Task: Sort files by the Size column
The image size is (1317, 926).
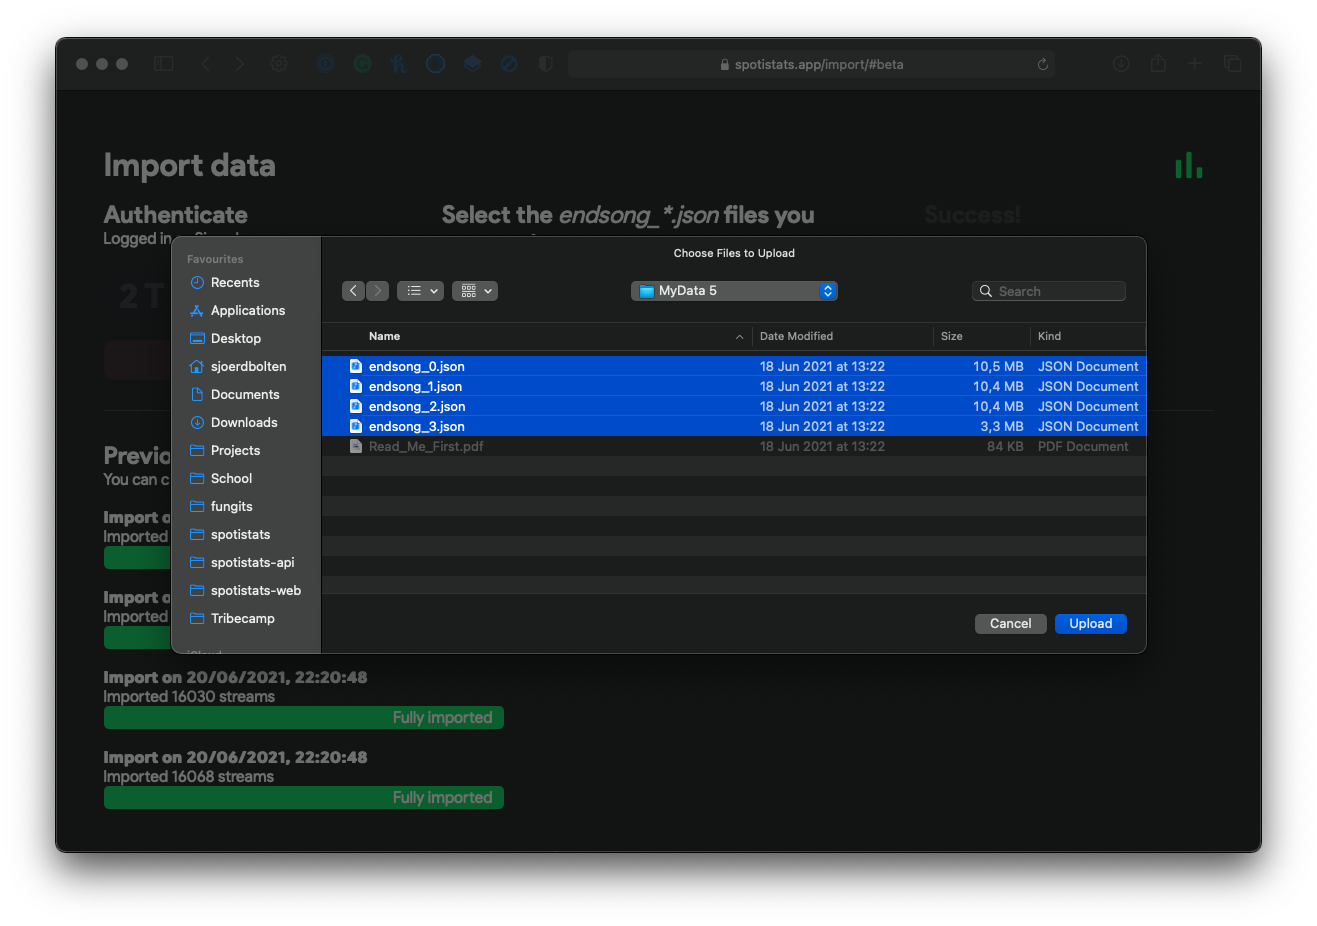Action: 952,337
